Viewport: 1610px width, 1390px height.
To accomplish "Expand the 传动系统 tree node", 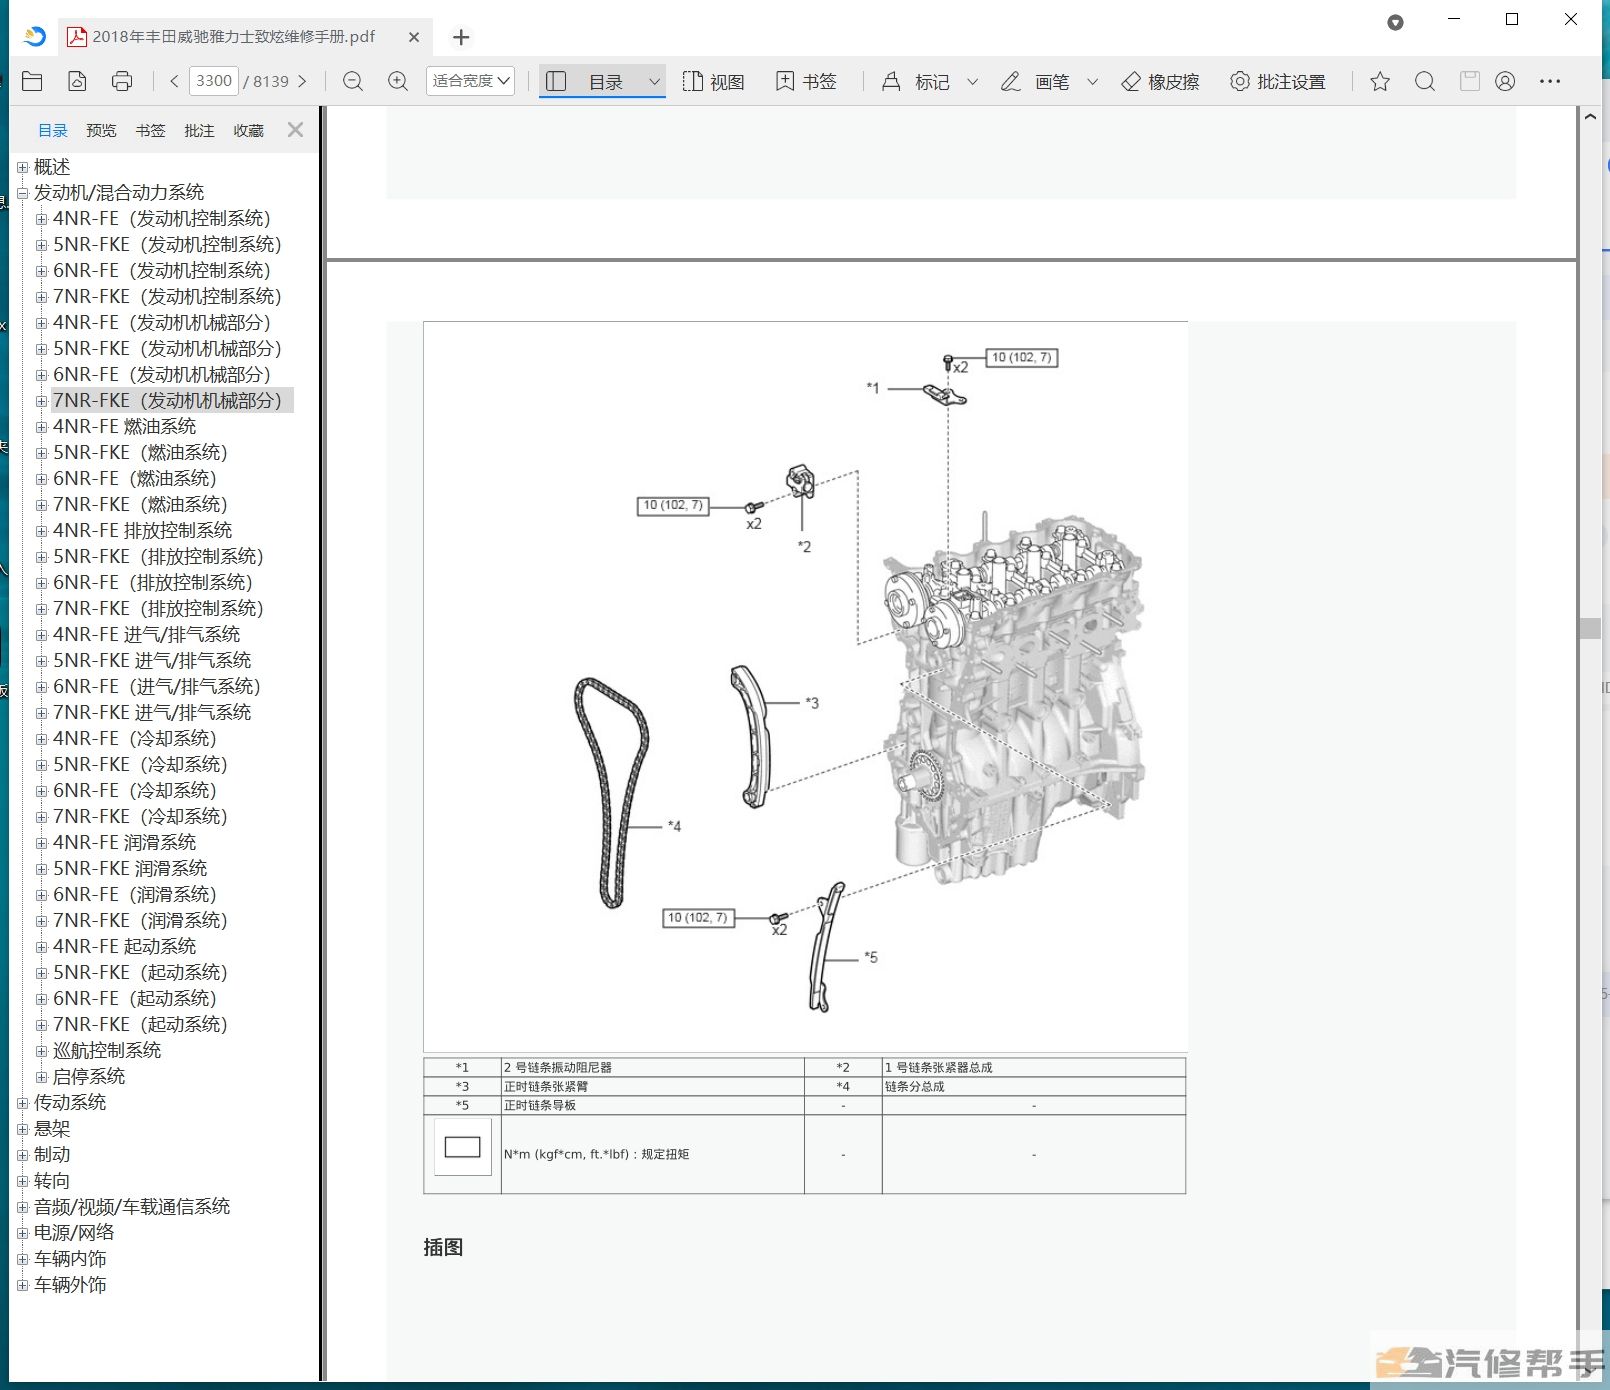I will [22, 1103].
